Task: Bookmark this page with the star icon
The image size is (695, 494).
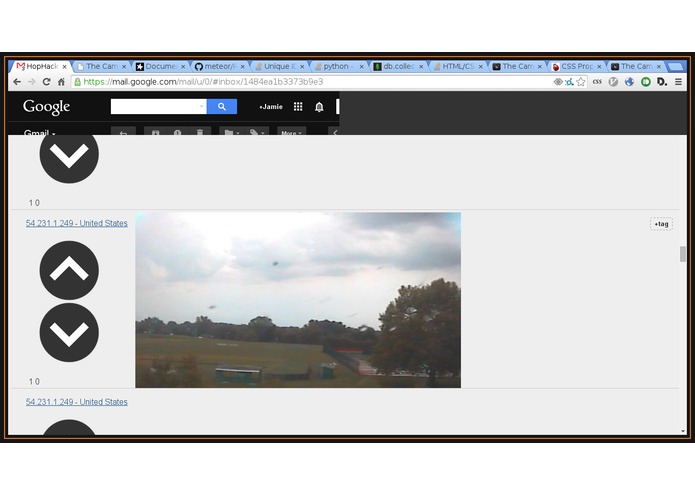Action: [581, 82]
